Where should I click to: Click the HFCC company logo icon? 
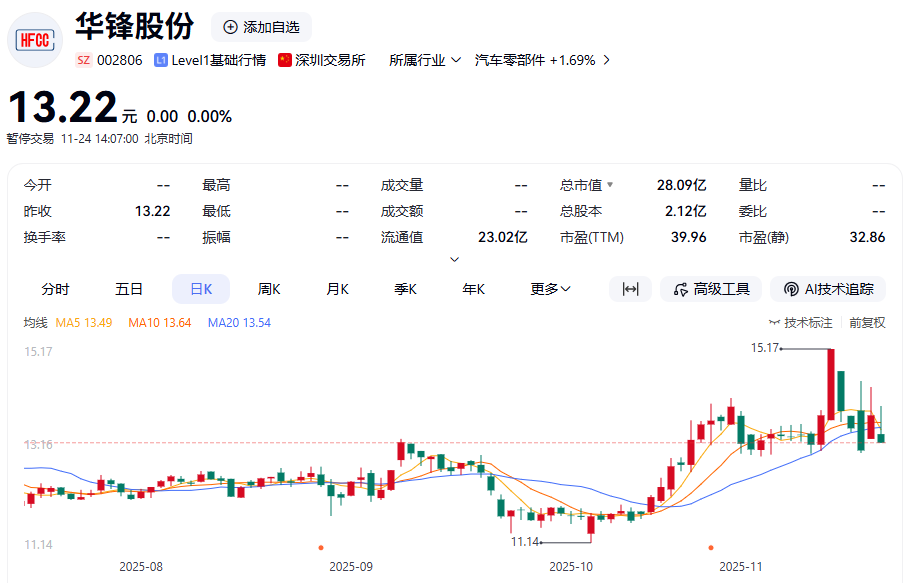click(x=35, y=39)
